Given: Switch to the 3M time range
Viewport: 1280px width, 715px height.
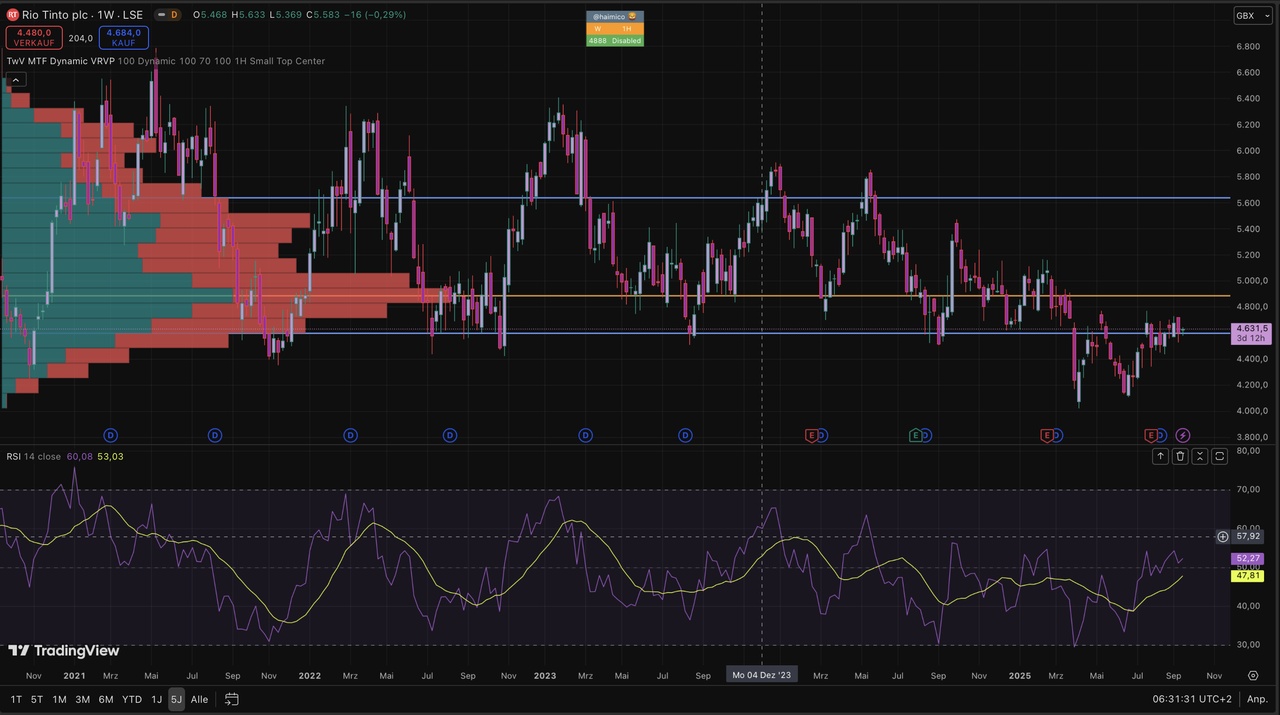Looking at the screenshot, I should tap(83, 699).
